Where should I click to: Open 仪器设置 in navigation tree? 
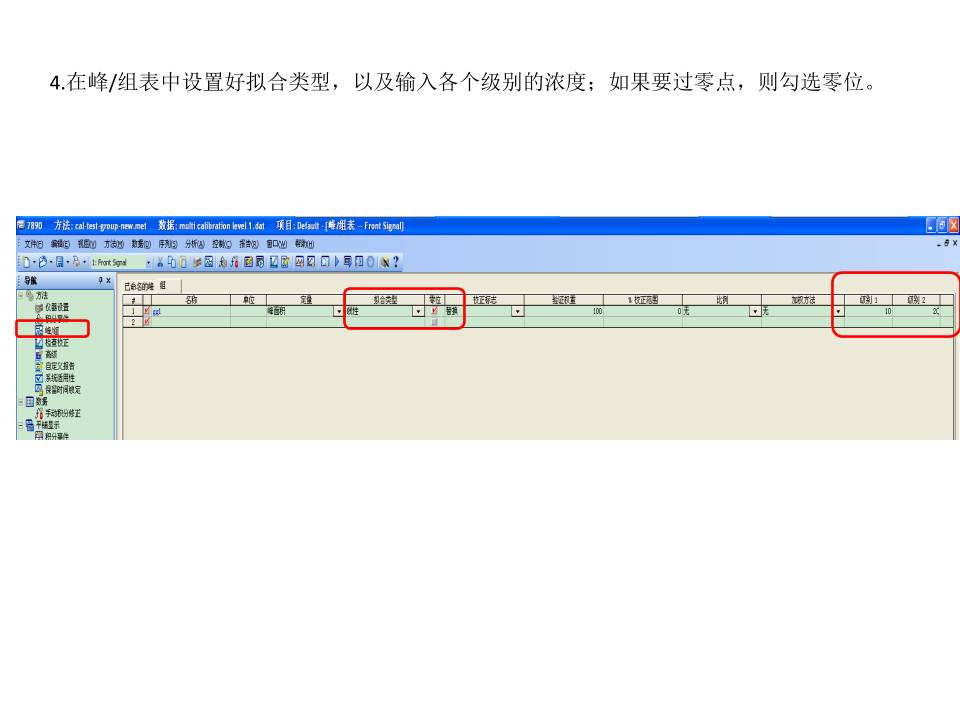(x=56, y=307)
